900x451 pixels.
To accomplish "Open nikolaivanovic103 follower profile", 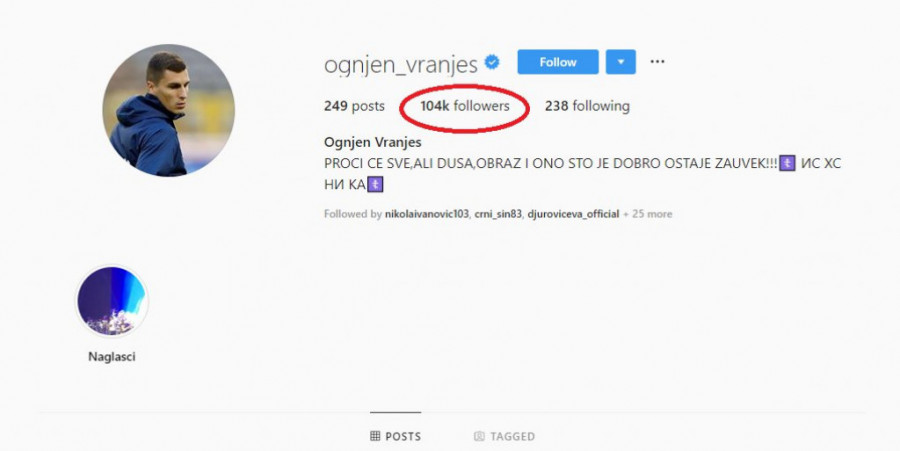I will (426, 214).
